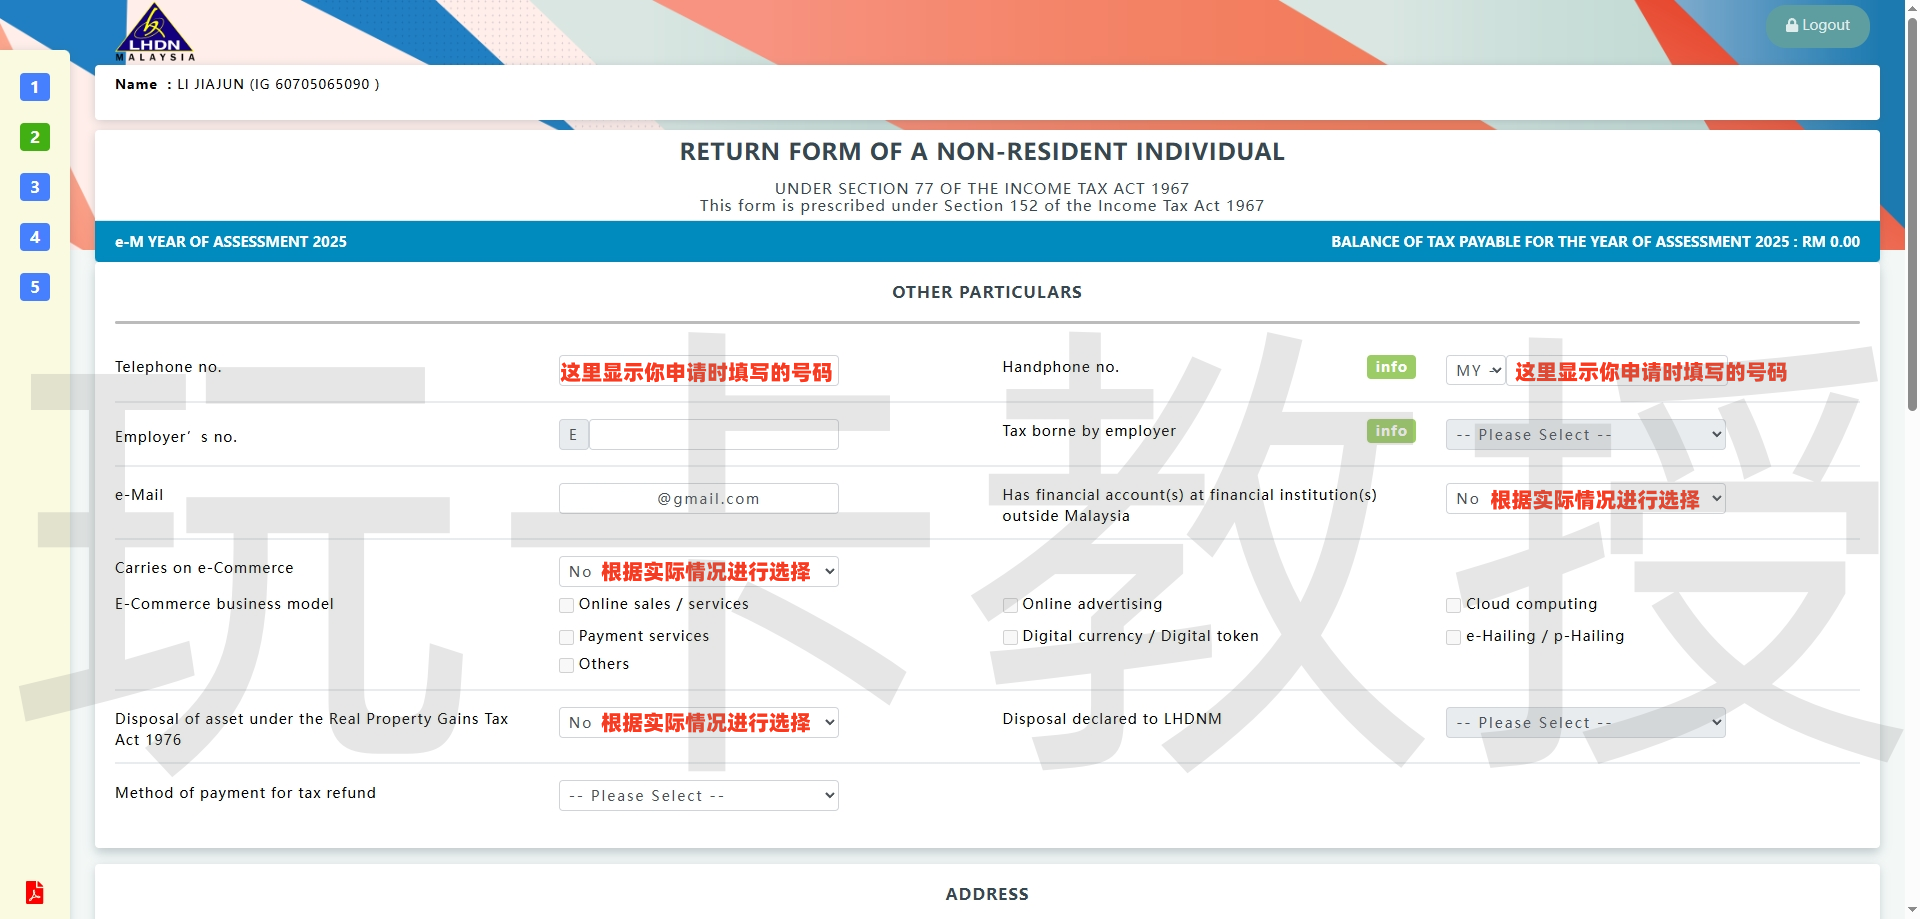Click the 'OTHER PARTICULARS' section heading
Viewport: 1920px width, 919px height.
pyautogui.click(x=987, y=292)
